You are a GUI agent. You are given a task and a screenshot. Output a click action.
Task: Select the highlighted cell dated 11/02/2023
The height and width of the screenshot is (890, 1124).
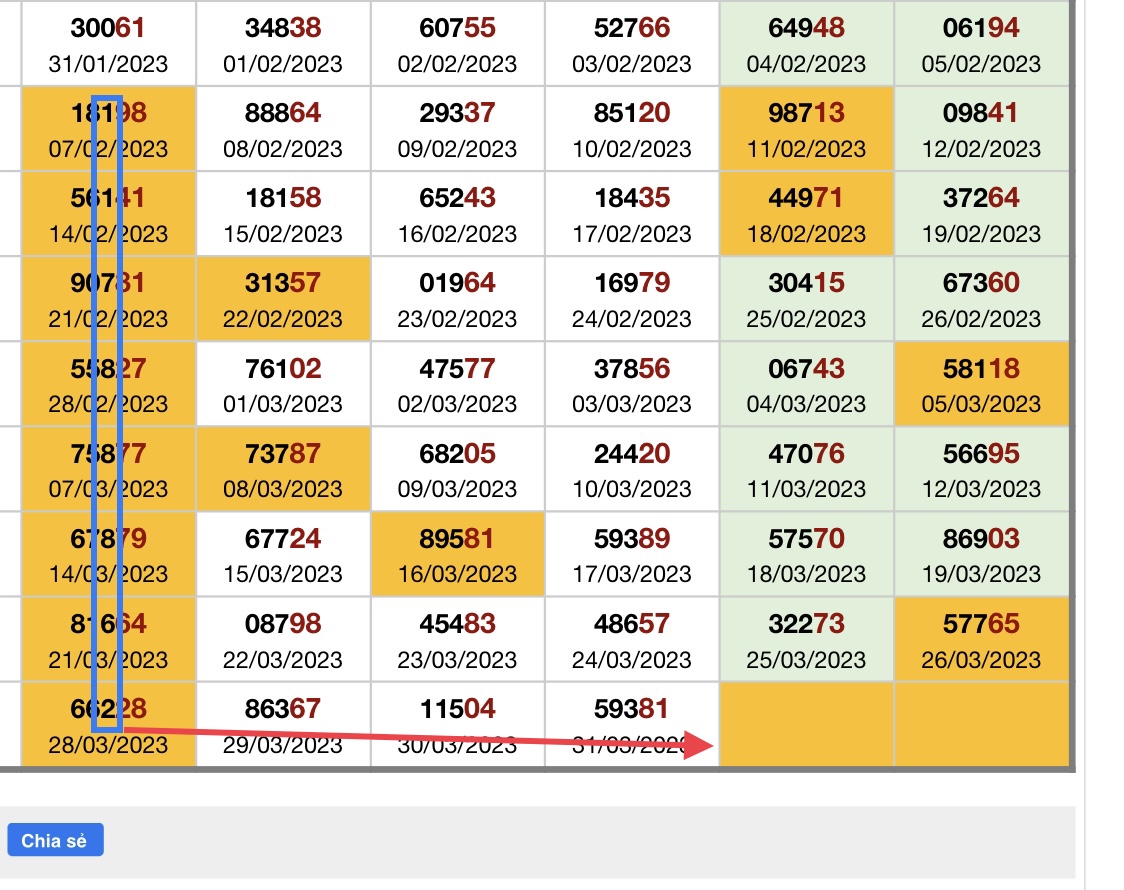click(x=806, y=129)
